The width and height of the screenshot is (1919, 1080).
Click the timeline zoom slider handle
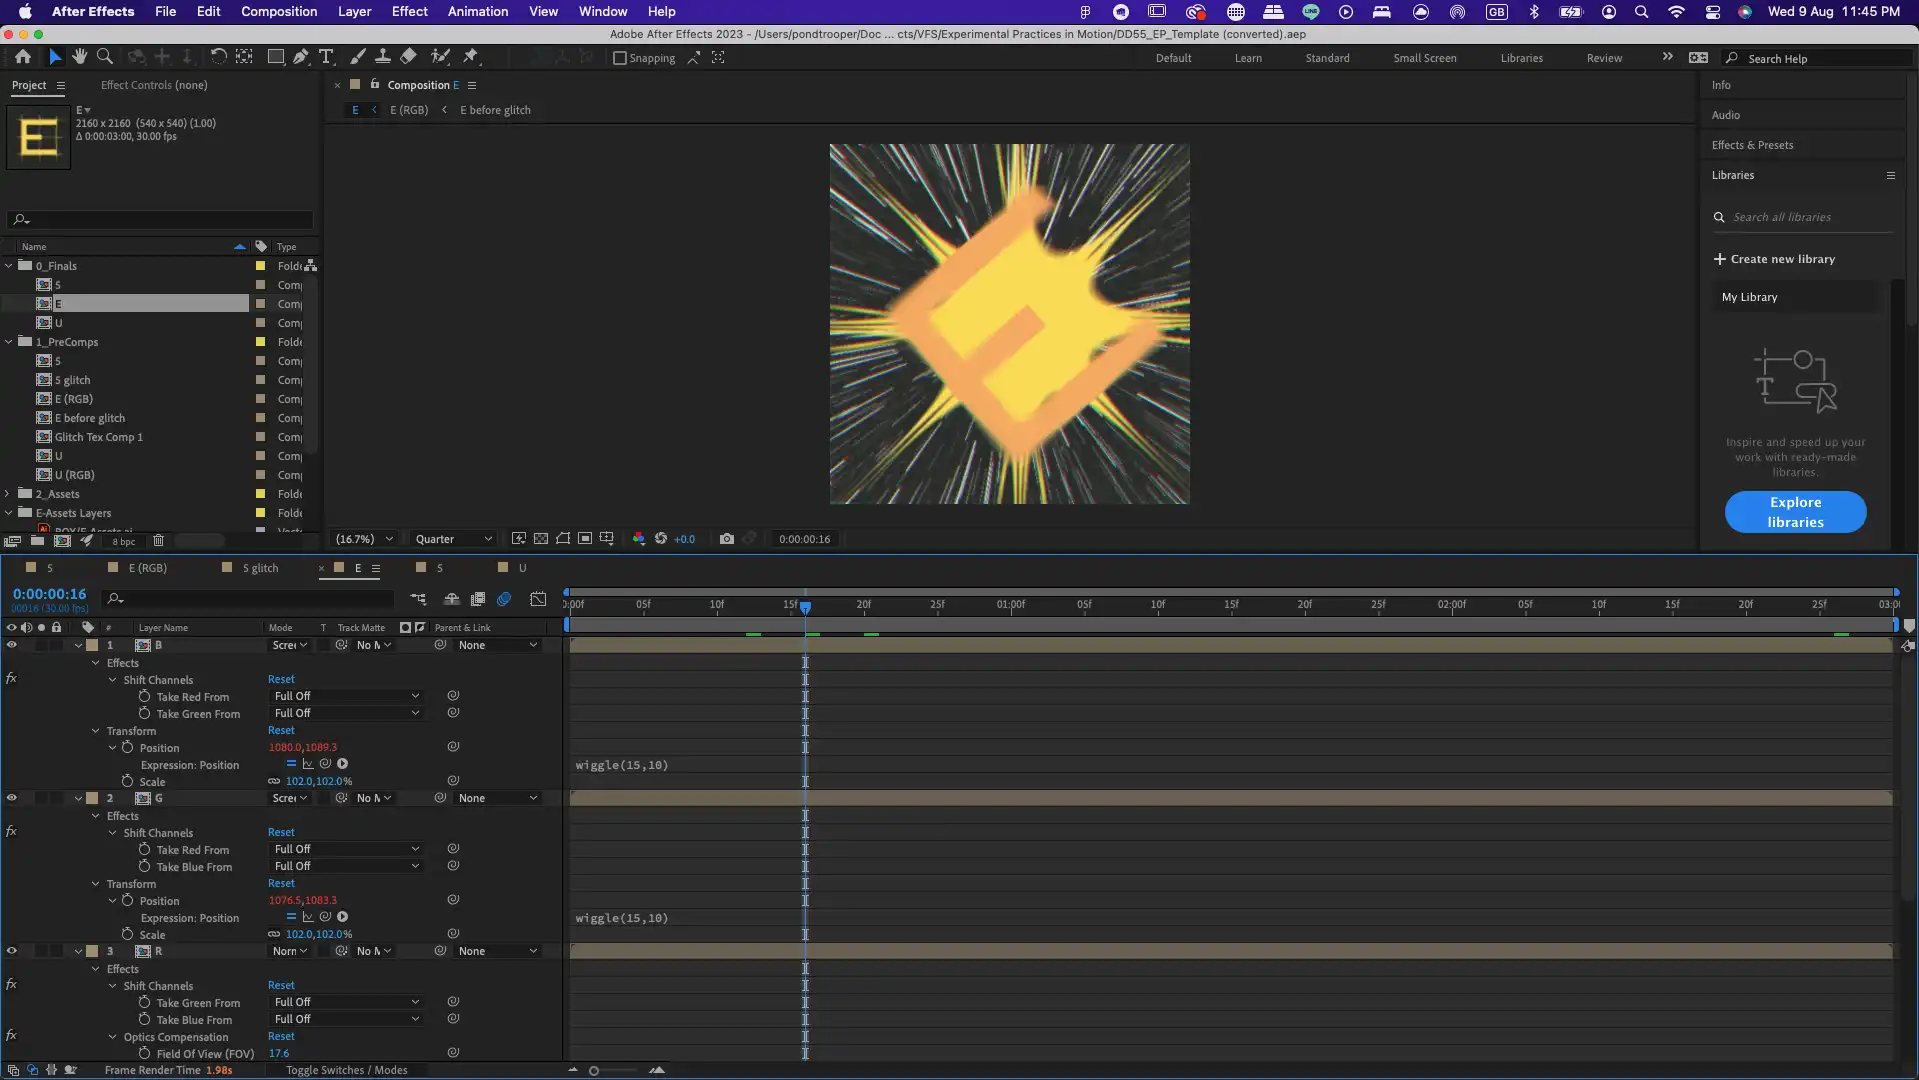click(594, 1071)
